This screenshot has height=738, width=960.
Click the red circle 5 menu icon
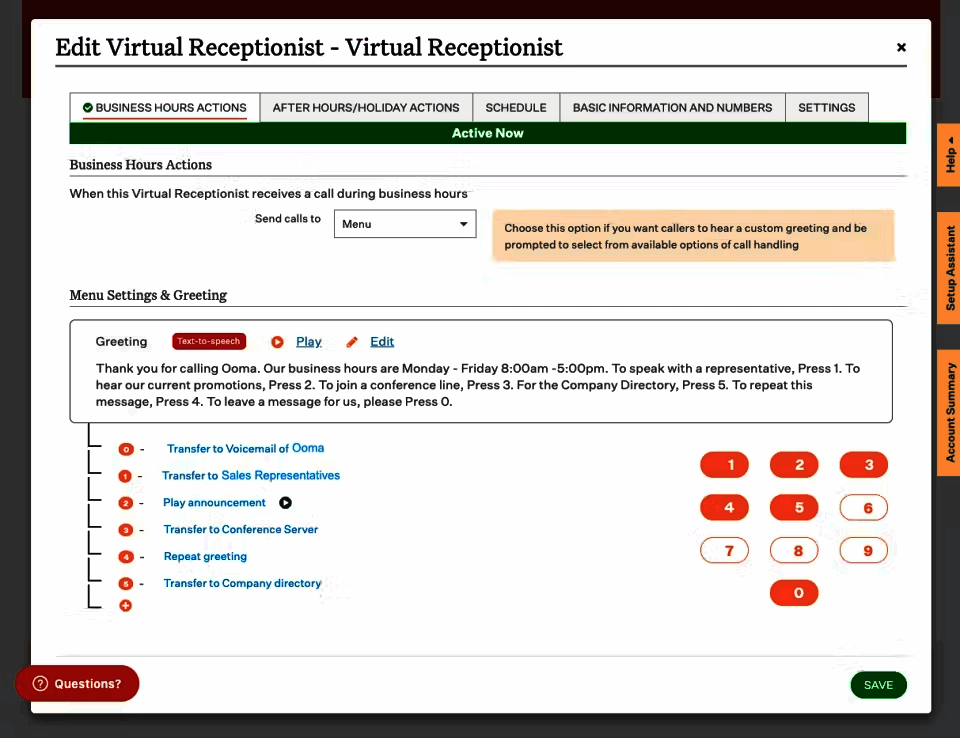[126, 584]
